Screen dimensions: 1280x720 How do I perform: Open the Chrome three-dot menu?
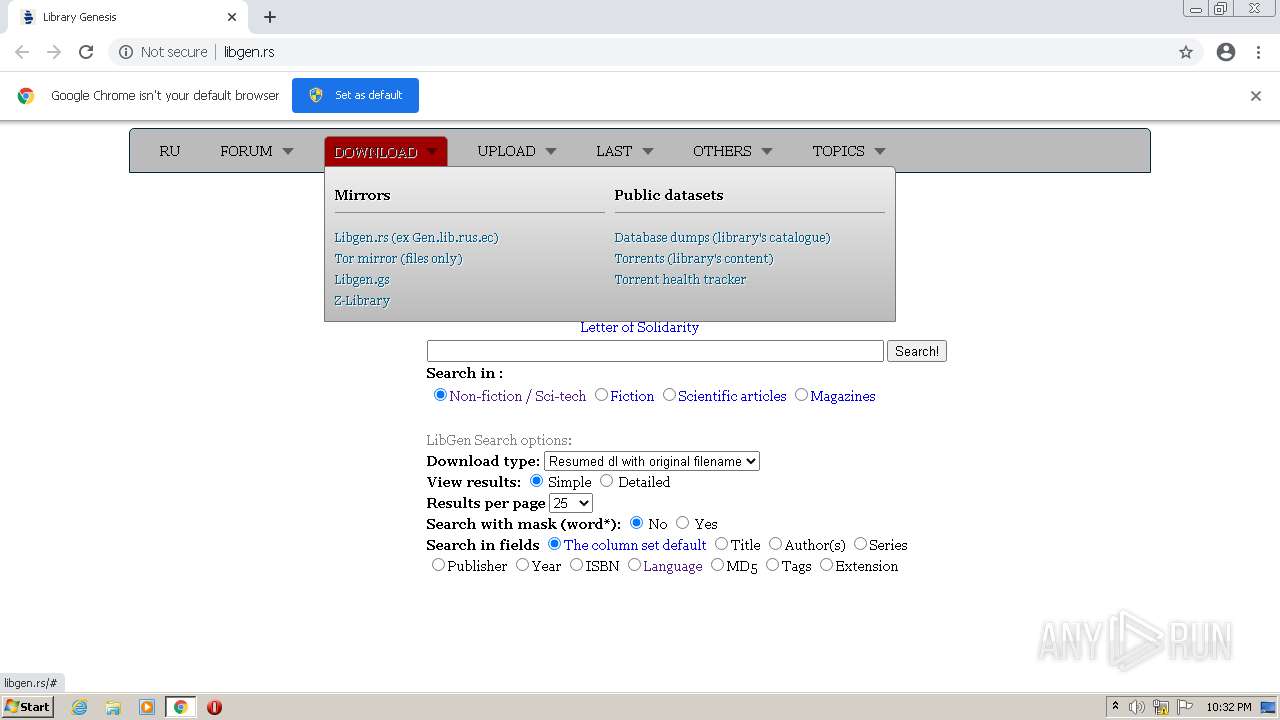1258,52
